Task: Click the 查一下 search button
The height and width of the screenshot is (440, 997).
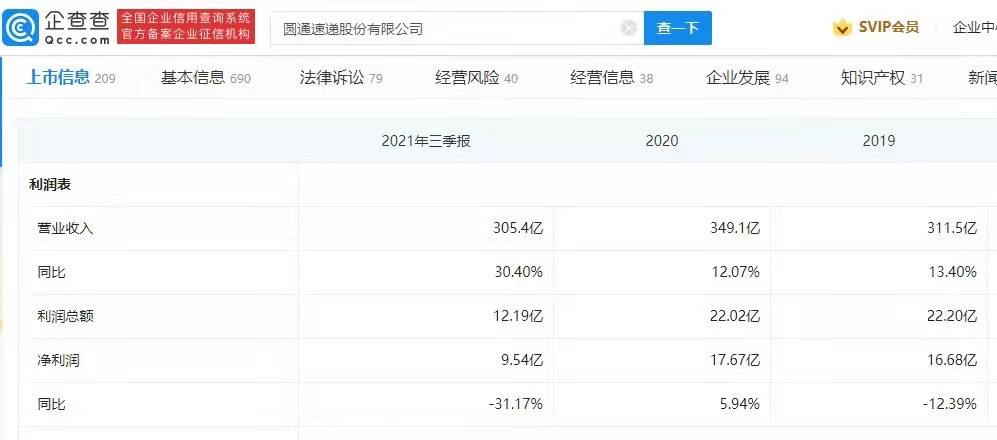Action: point(678,28)
